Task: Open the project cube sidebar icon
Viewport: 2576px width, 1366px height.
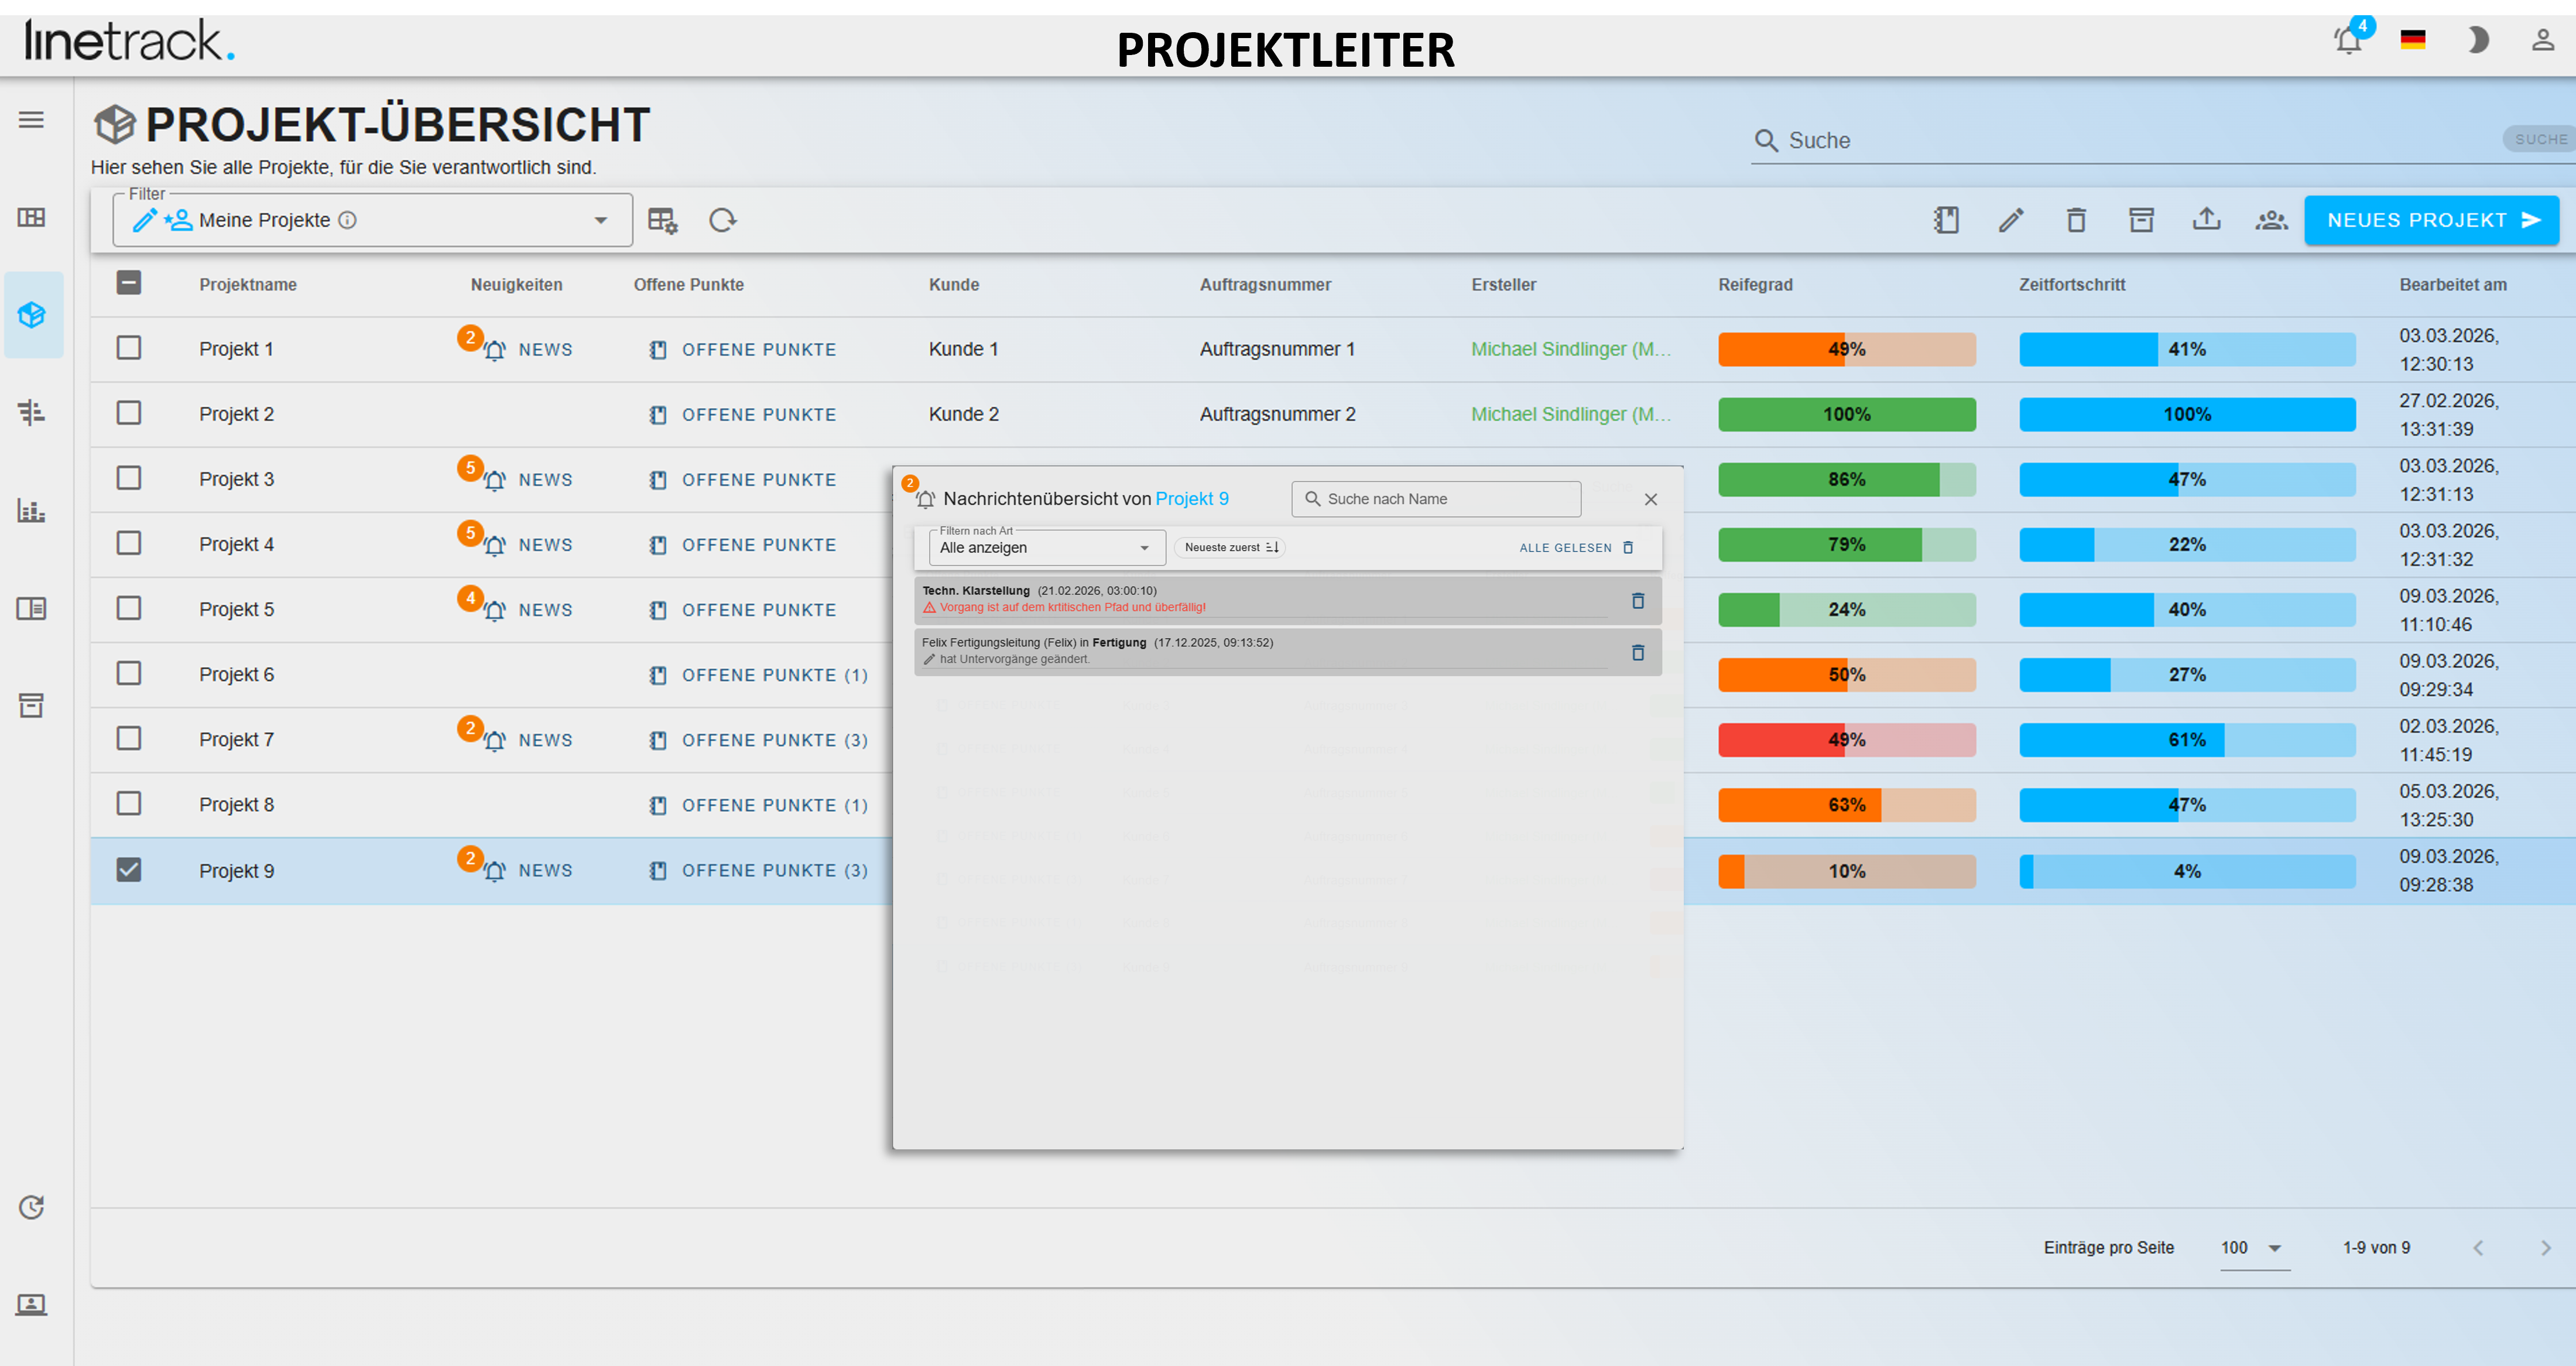Action: (x=31, y=315)
